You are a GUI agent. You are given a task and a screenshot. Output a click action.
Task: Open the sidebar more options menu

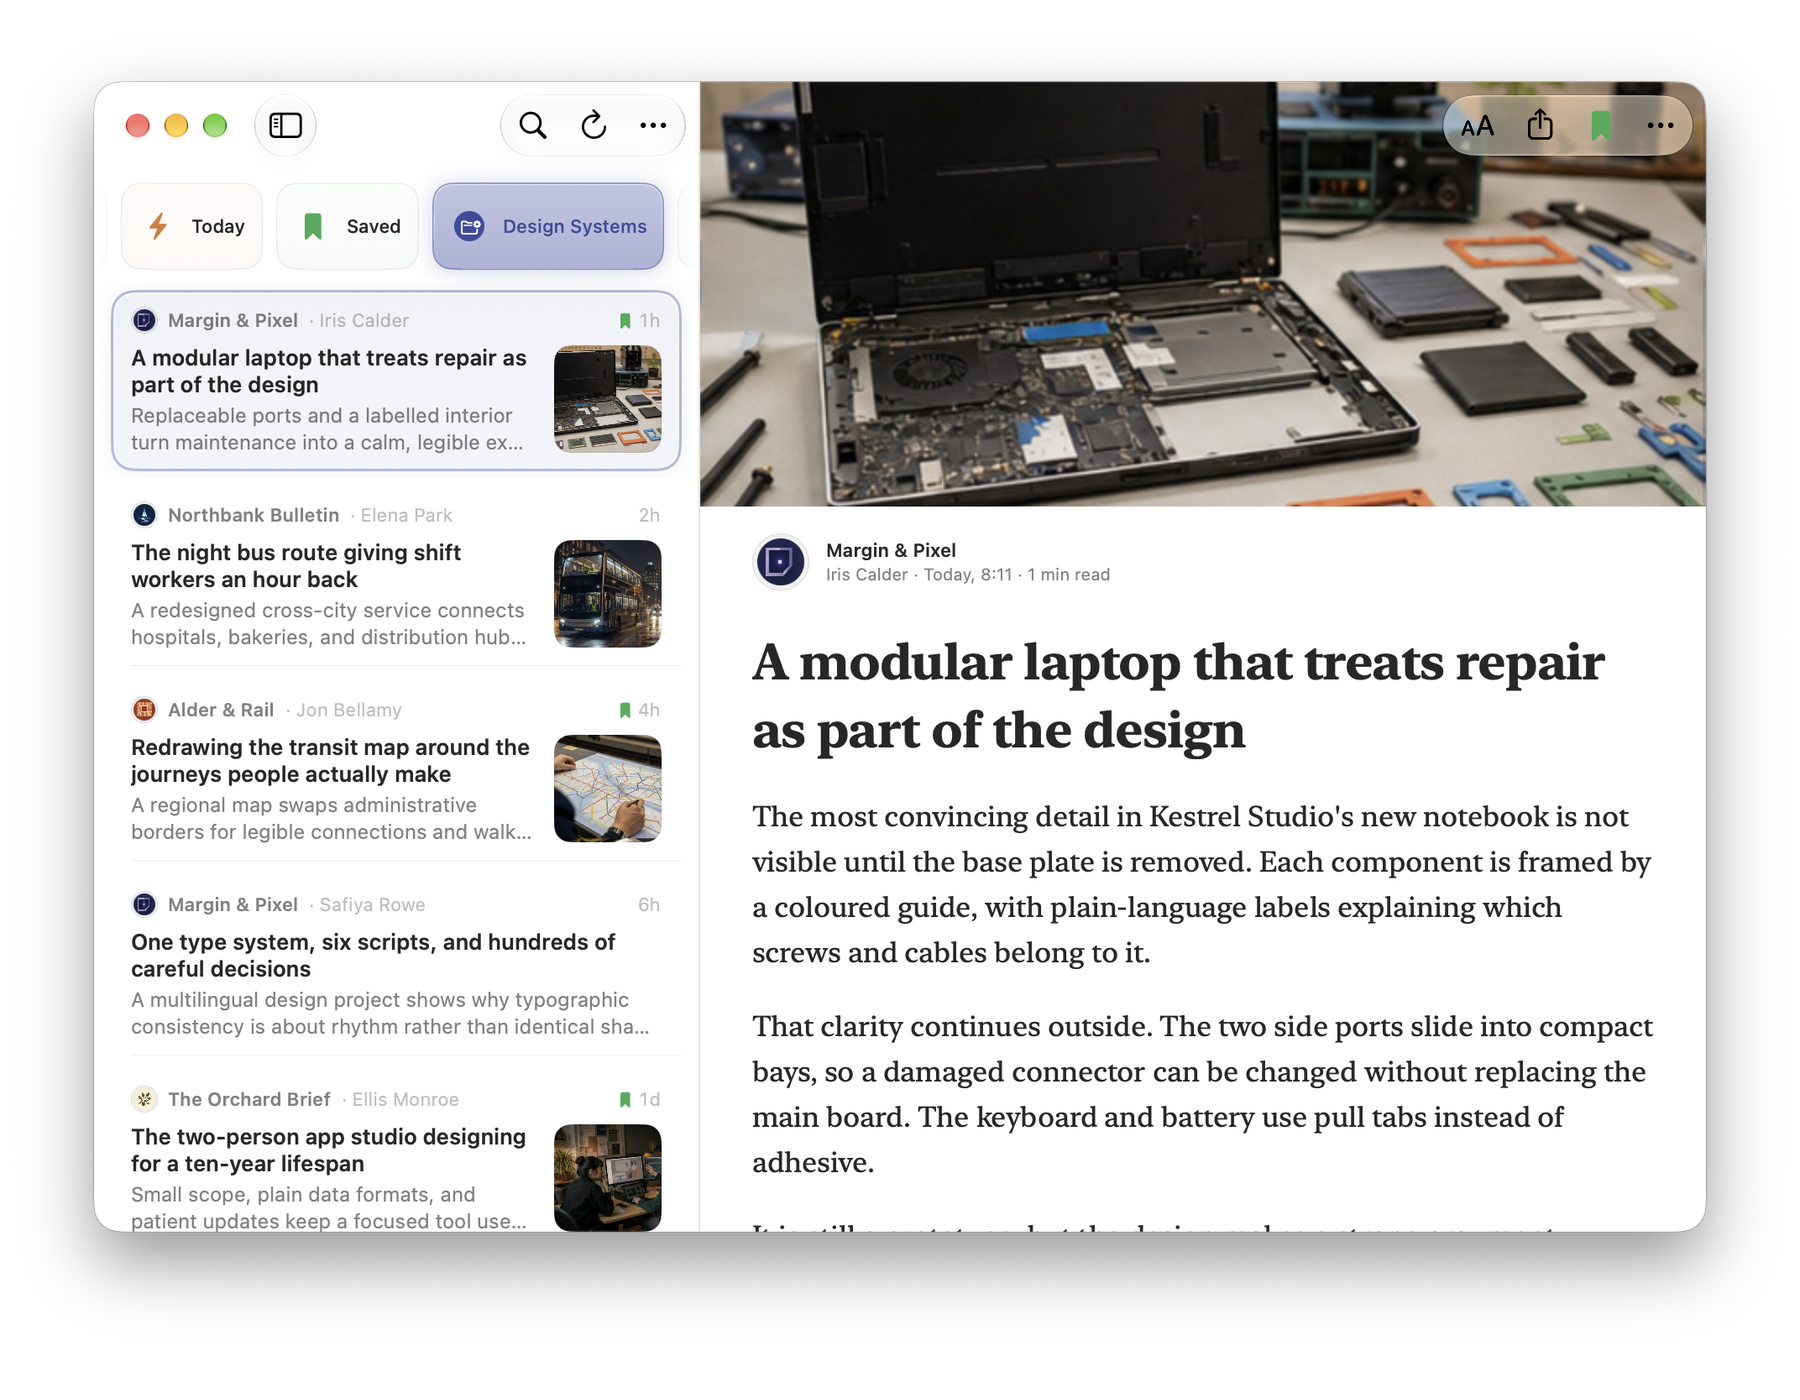(653, 125)
